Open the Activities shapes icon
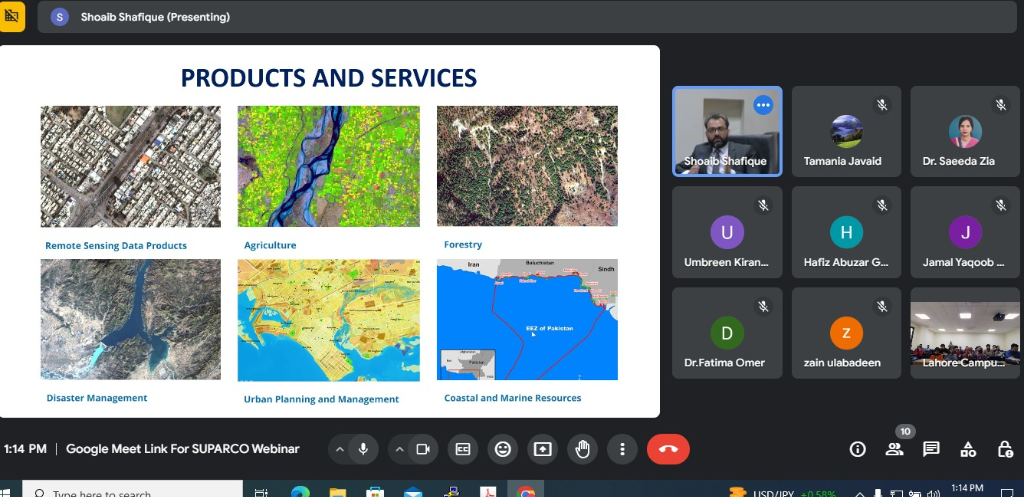This screenshot has height=497, width=1024. click(968, 449)
